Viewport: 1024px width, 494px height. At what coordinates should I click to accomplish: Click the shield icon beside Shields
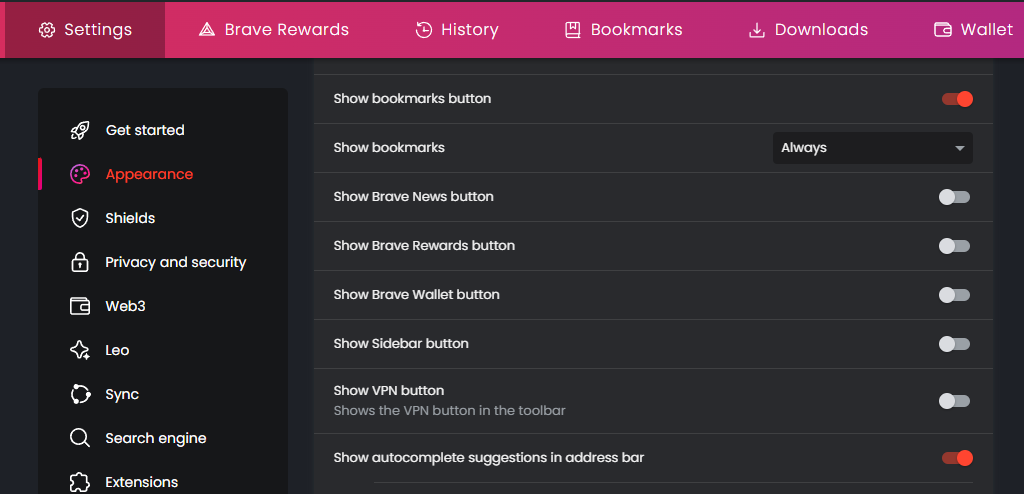pyautogui.click(x=80, y=218)
